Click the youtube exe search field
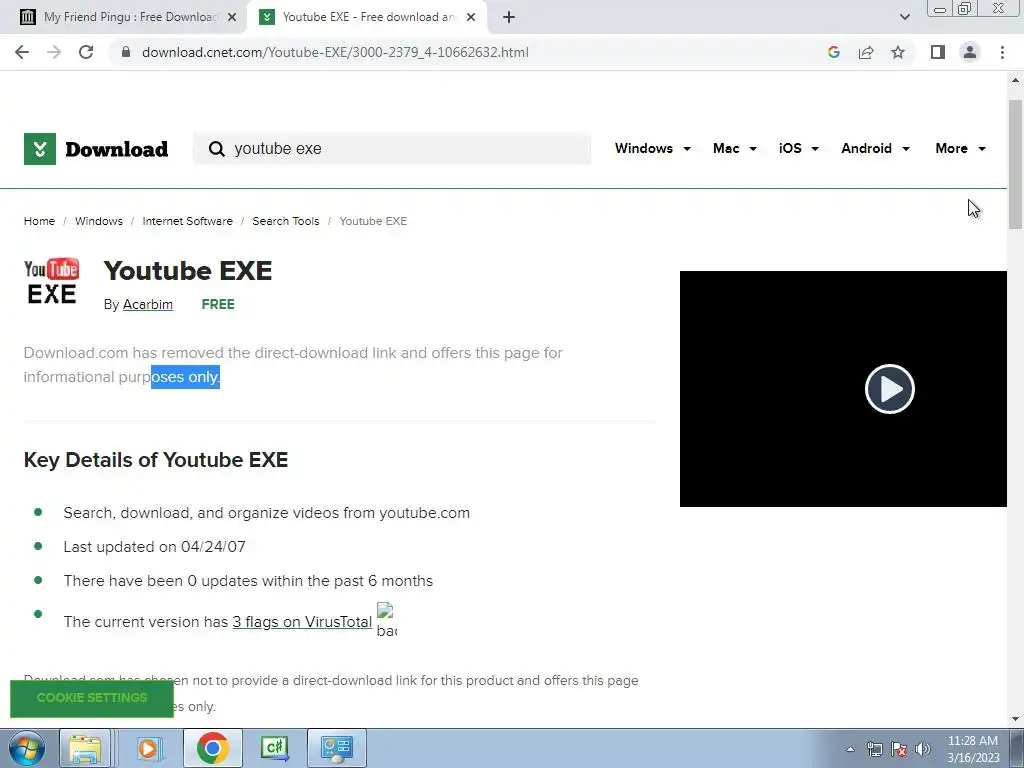Viewport: 1024px width, 768px height. coord(392,149)
